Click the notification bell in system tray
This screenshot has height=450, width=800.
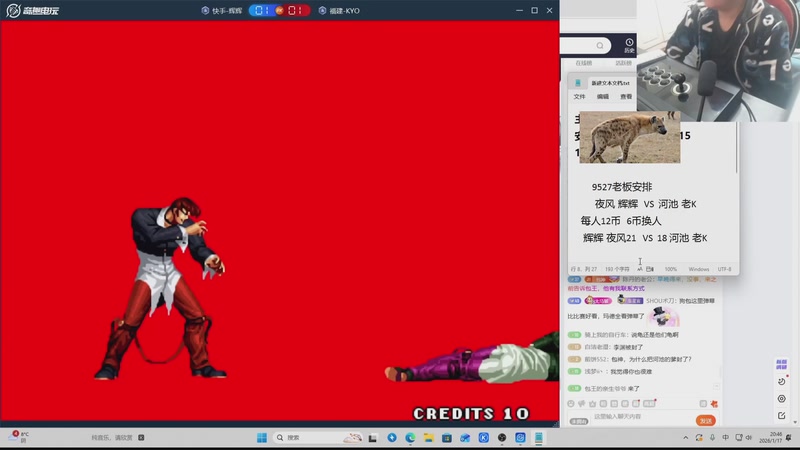[x=789, y=438]
